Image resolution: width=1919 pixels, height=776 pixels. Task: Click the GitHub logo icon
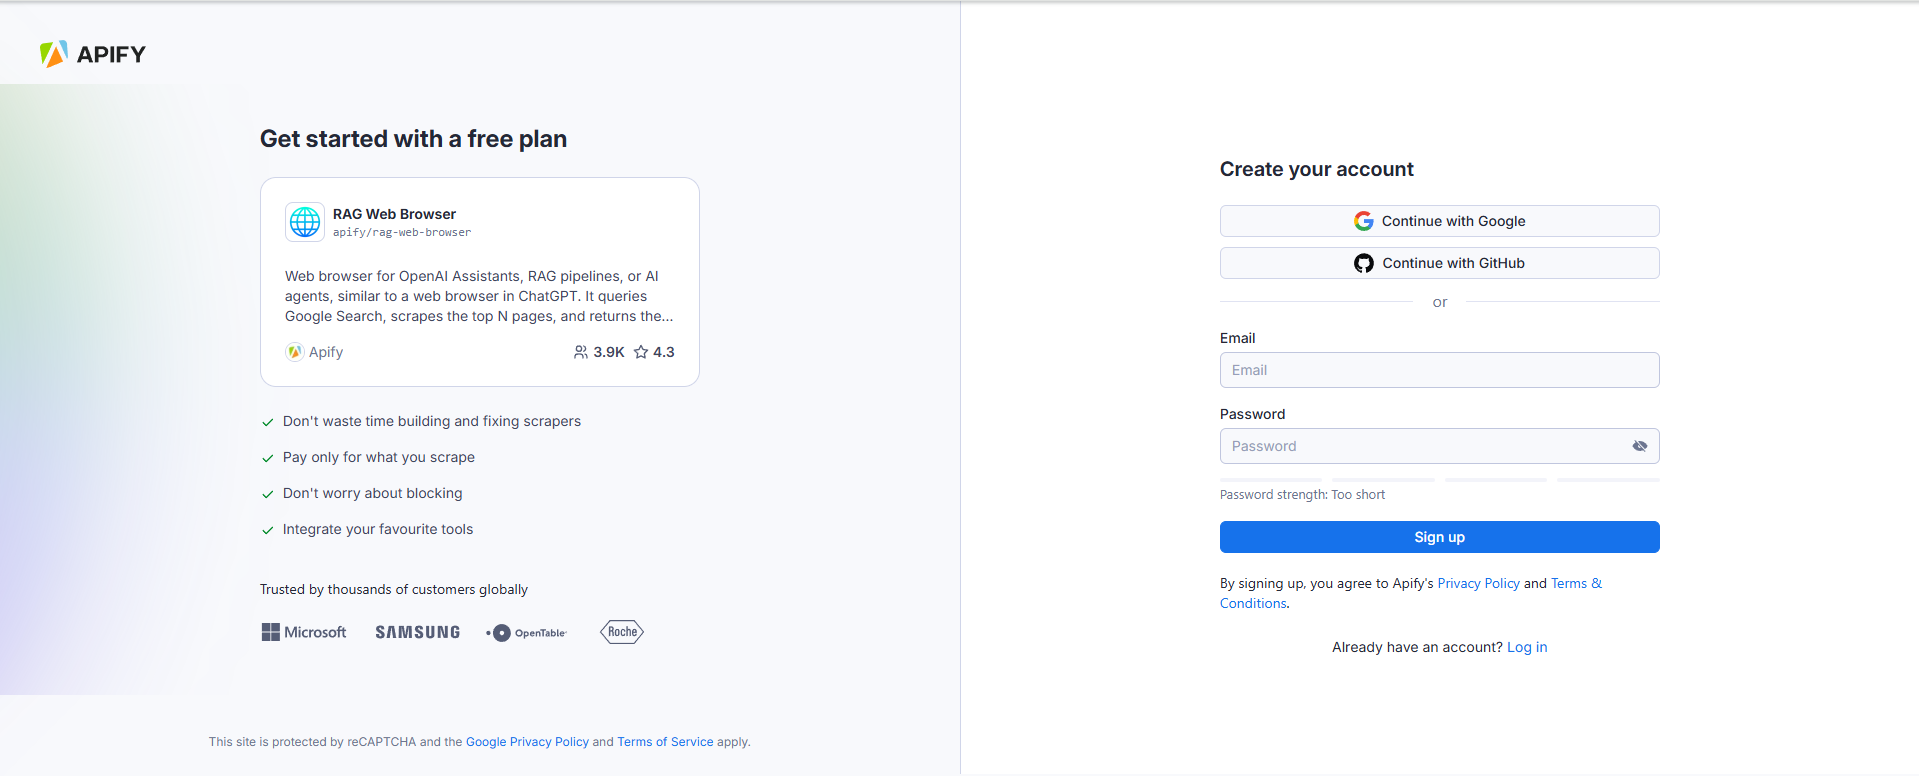coord(1363,263)
